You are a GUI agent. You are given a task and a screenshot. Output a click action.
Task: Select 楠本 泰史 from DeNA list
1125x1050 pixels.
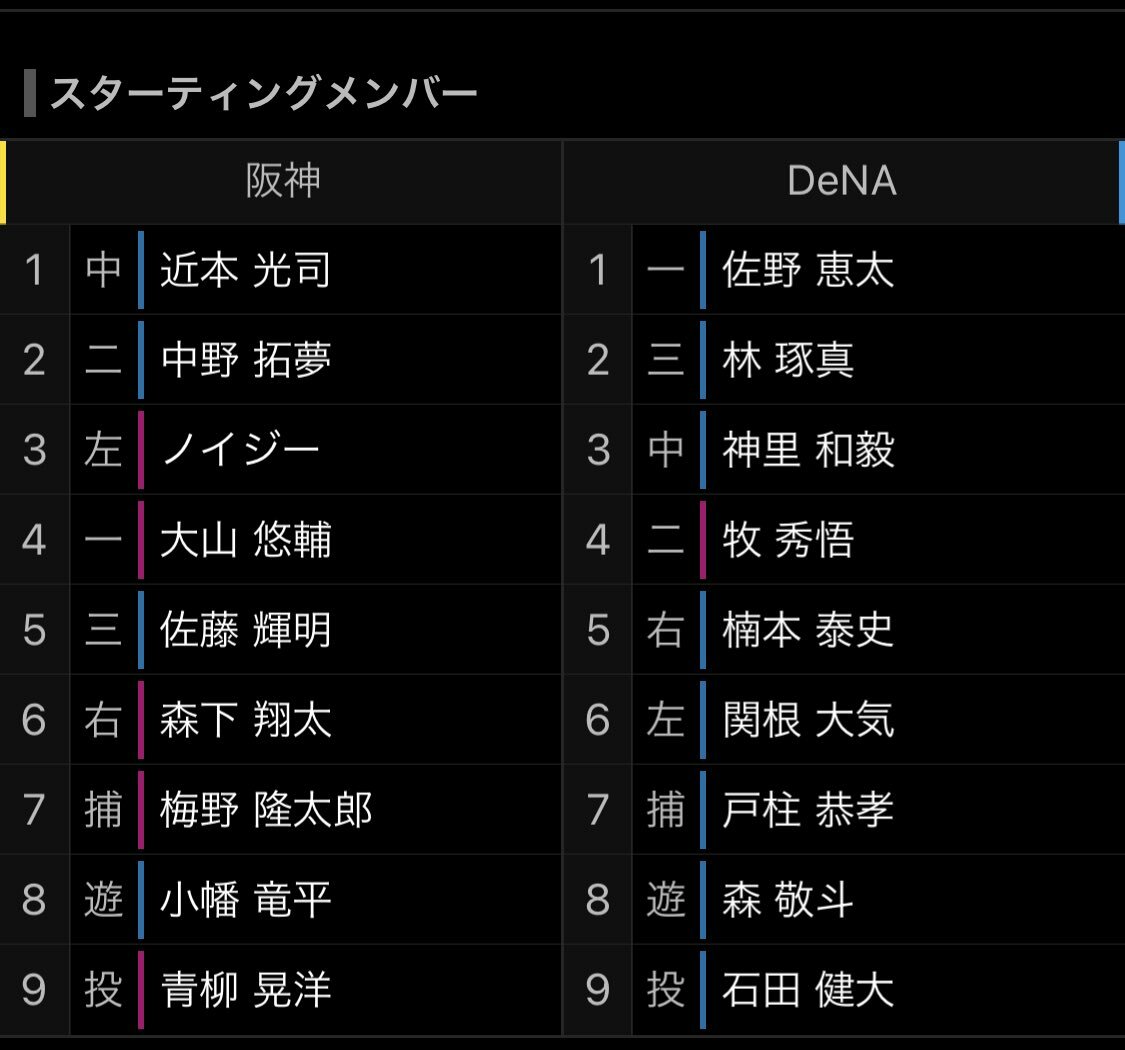tap(808, 629)
